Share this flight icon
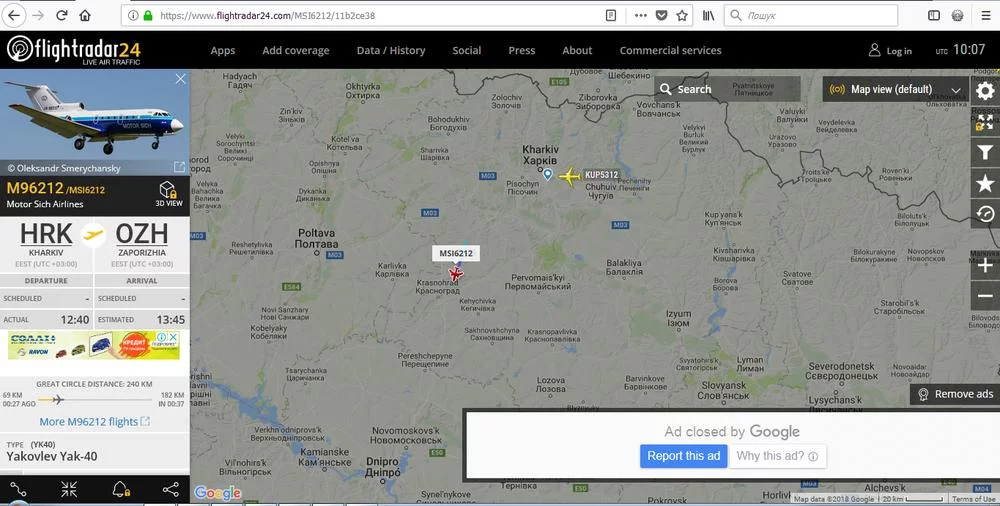The height and width of the screenshot is (506, 1000). click(171, 489)
